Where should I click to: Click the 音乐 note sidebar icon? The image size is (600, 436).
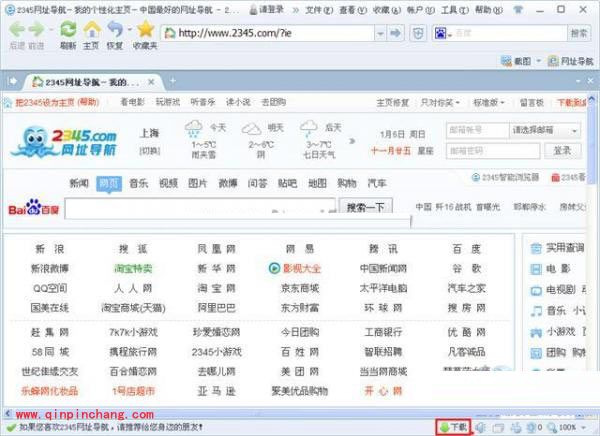pyautogui.click(x=536, y=310)
